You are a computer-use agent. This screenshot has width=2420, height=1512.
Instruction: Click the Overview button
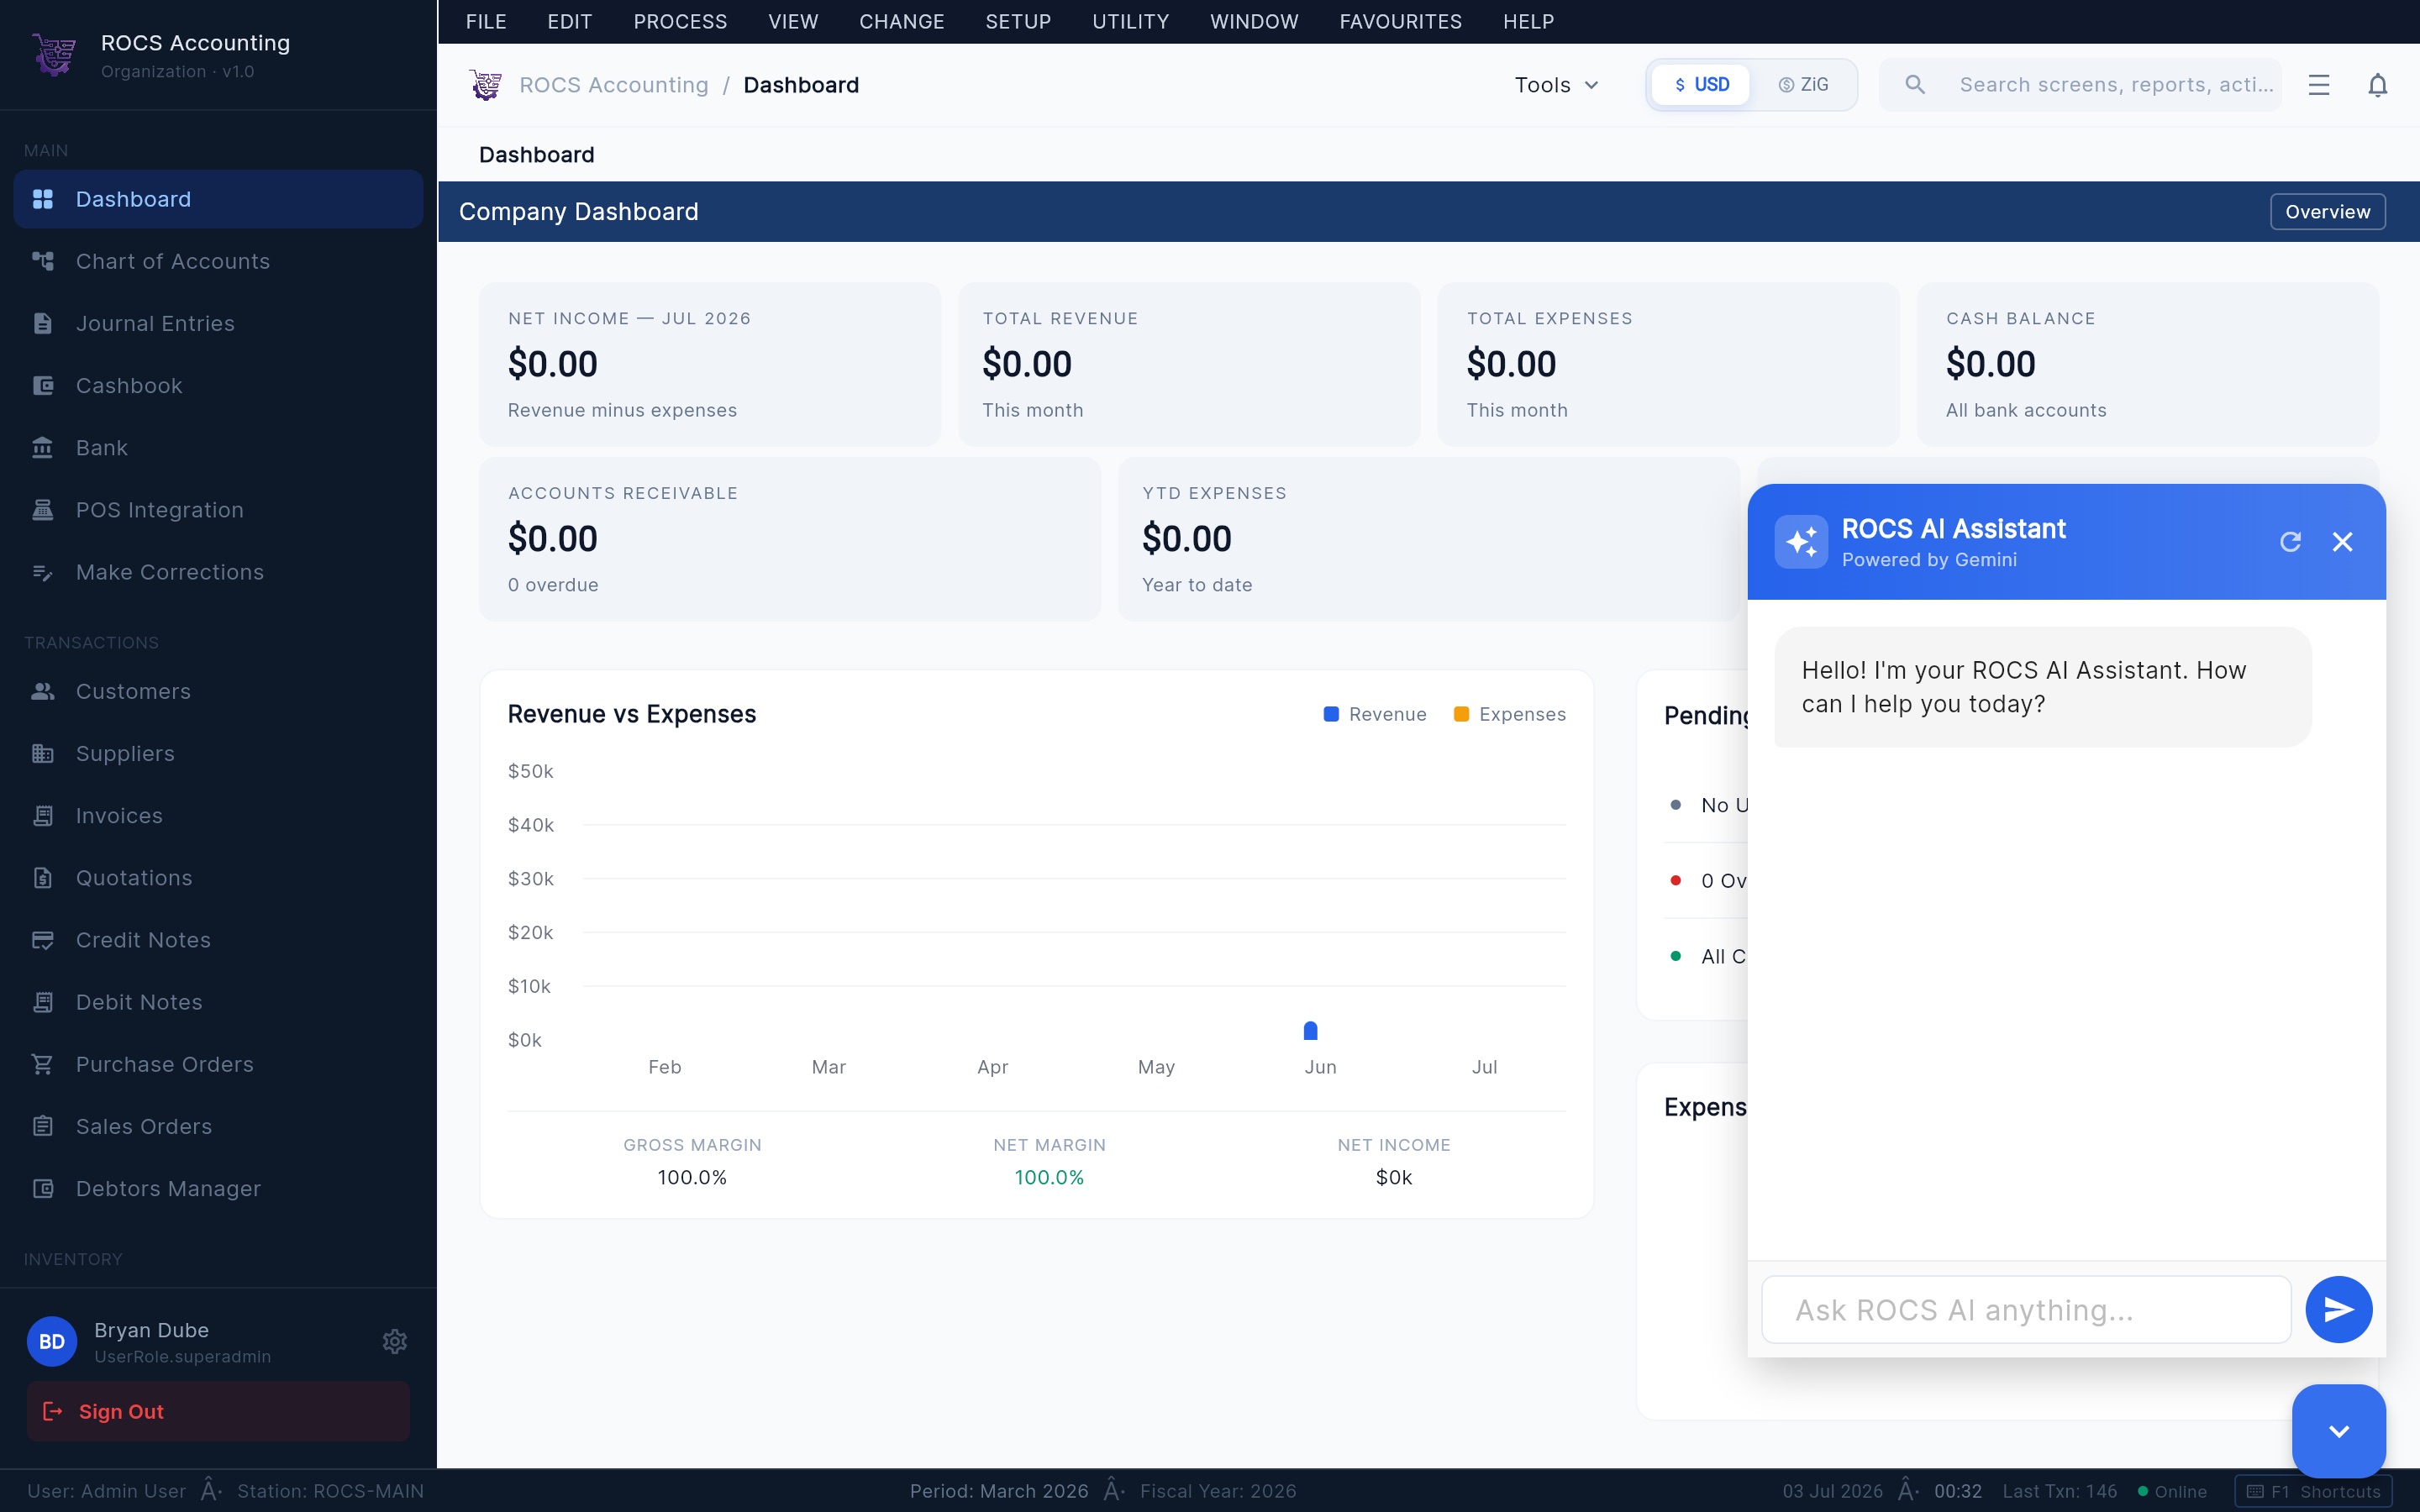point(2328,212)
